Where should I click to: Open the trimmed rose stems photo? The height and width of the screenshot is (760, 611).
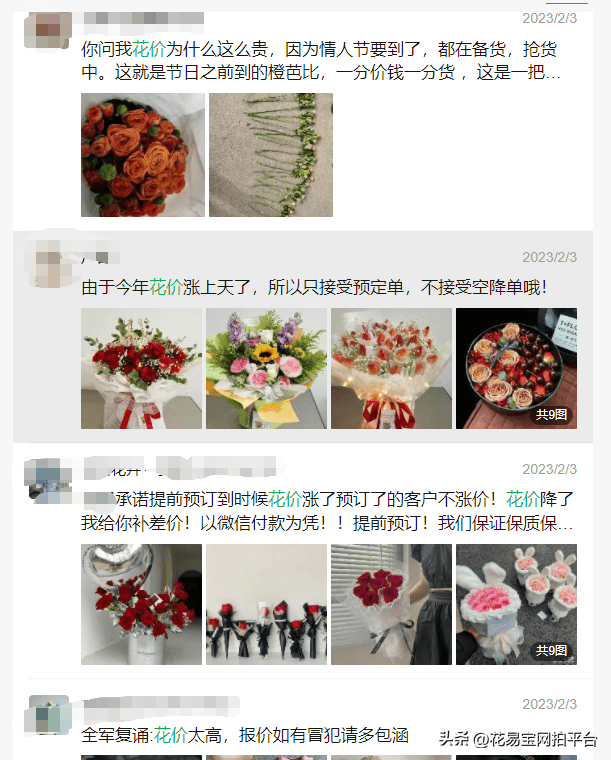click(x=271, y=155)
